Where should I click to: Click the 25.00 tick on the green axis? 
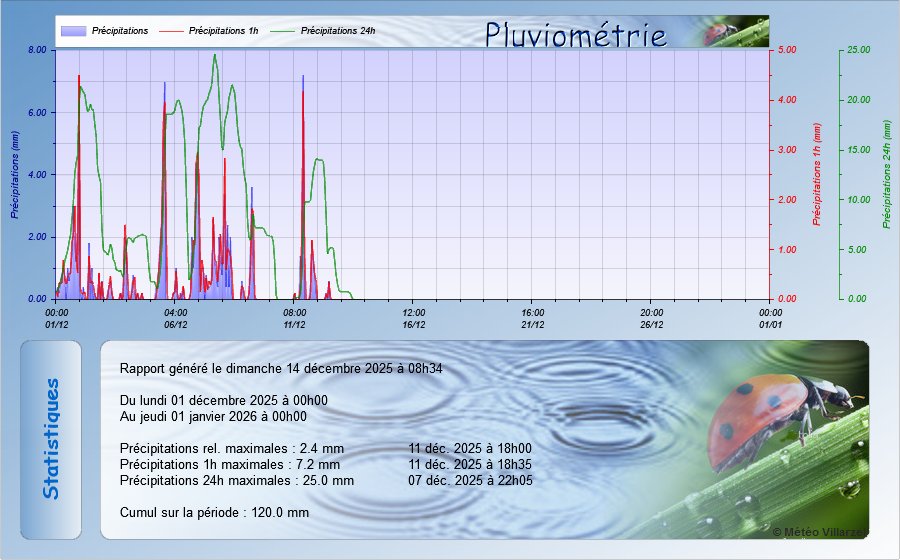pos(858,50)
